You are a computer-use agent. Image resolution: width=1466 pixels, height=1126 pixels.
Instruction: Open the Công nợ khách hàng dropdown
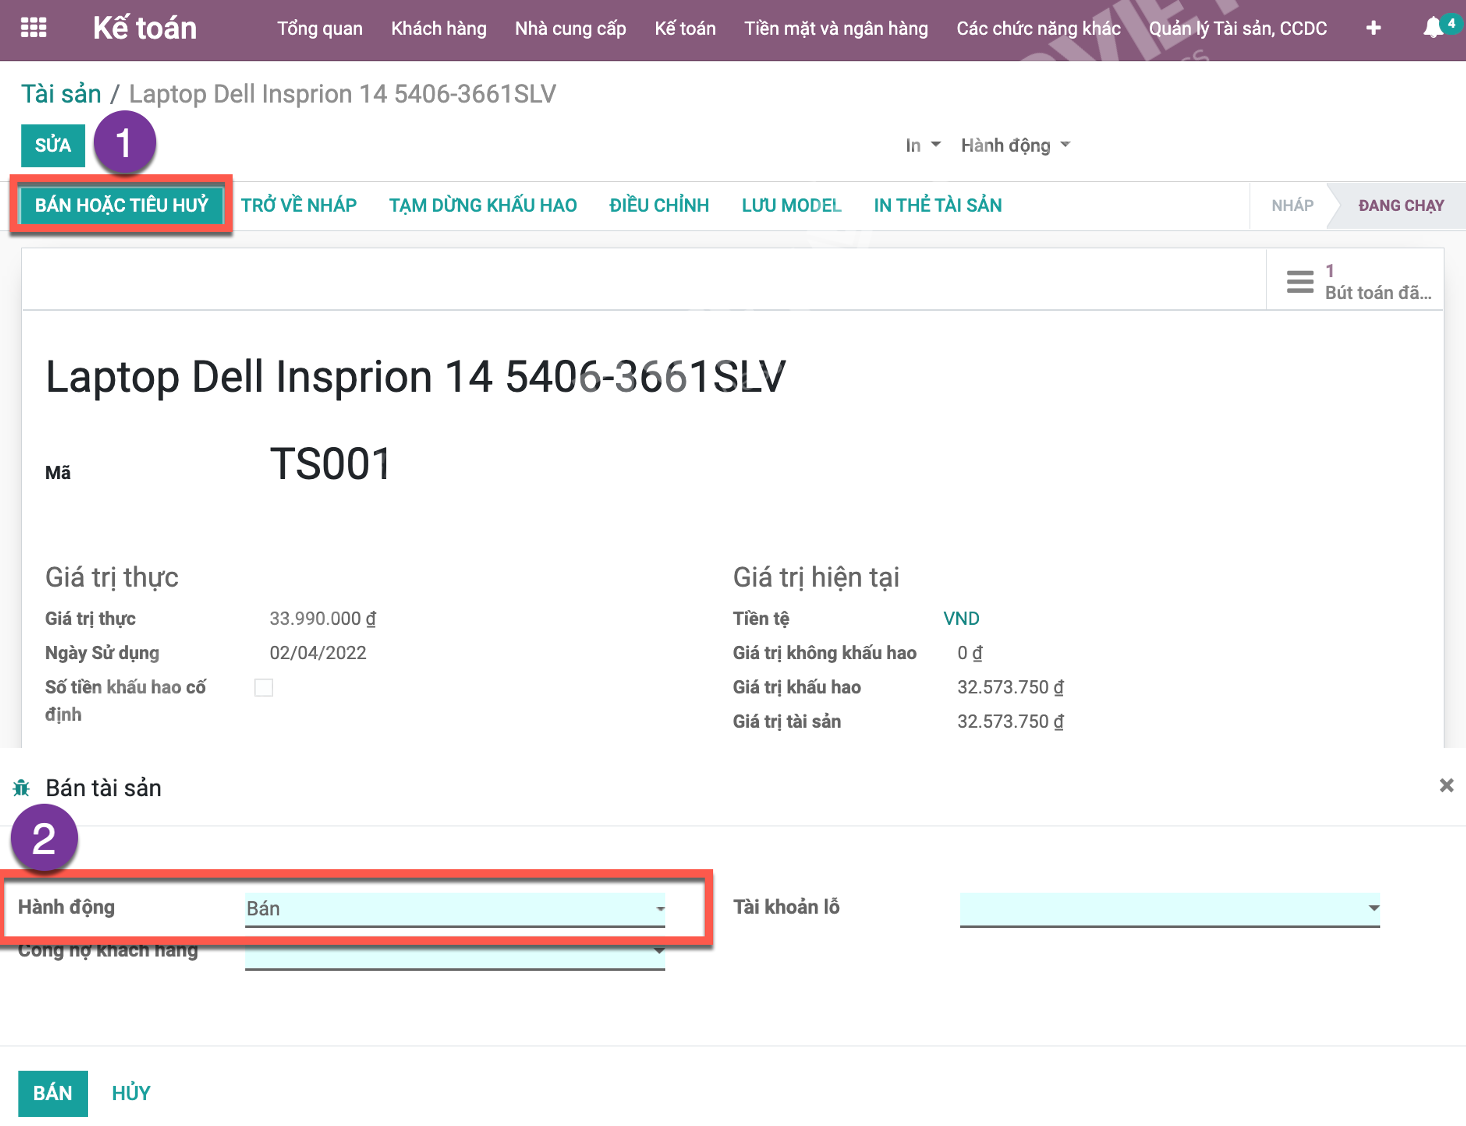[455, 955]
